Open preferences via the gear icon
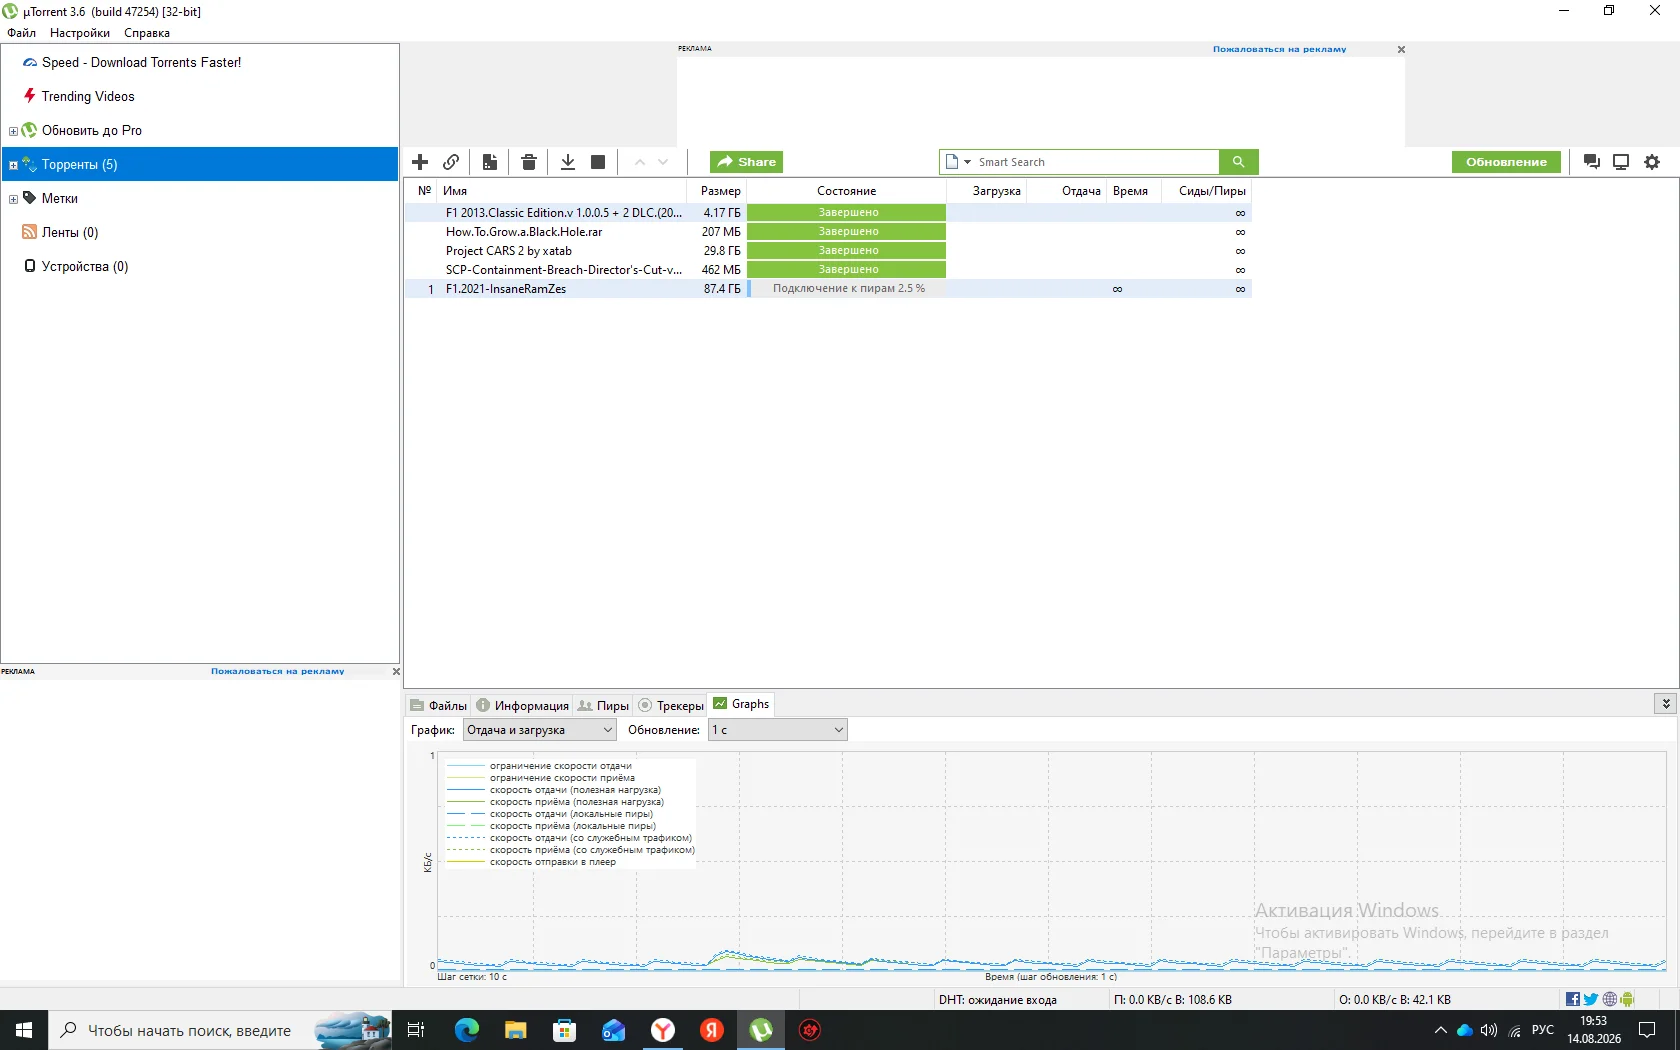1680x1050 pixels. 1652,162
